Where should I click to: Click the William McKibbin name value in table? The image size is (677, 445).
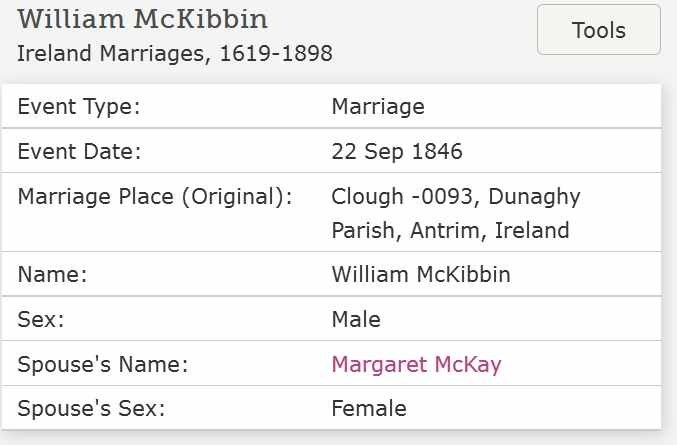(421, 275)
